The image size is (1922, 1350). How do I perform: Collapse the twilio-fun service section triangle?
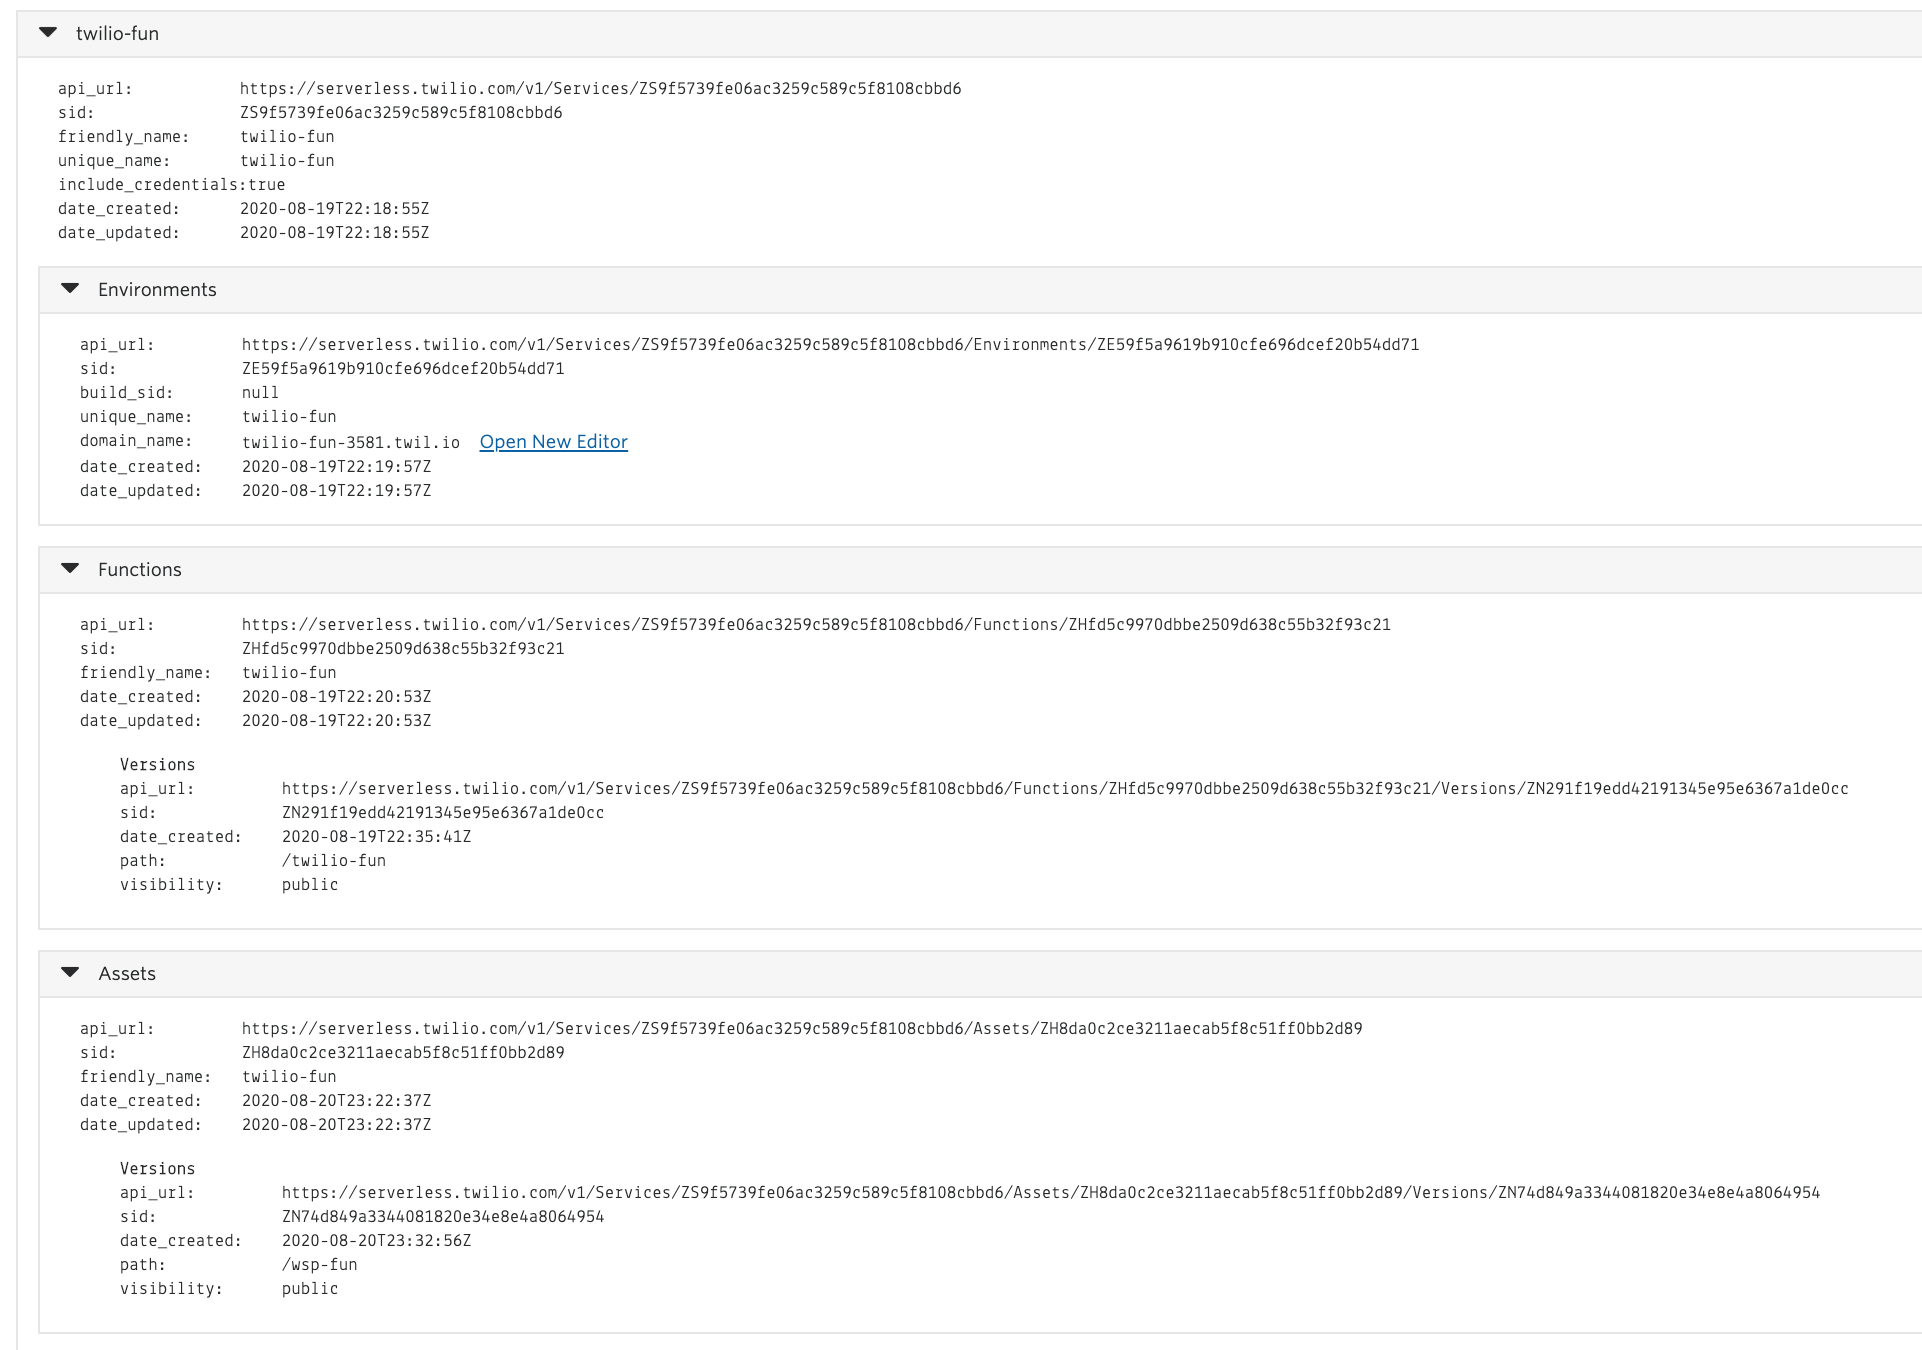pos(48,33)
